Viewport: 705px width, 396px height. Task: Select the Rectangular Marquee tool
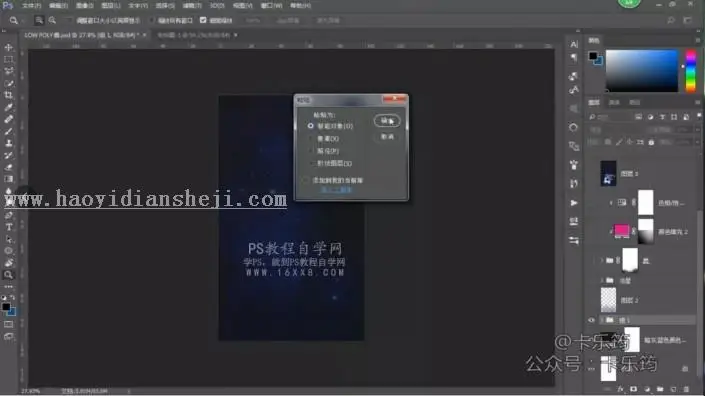click(9, 59)
